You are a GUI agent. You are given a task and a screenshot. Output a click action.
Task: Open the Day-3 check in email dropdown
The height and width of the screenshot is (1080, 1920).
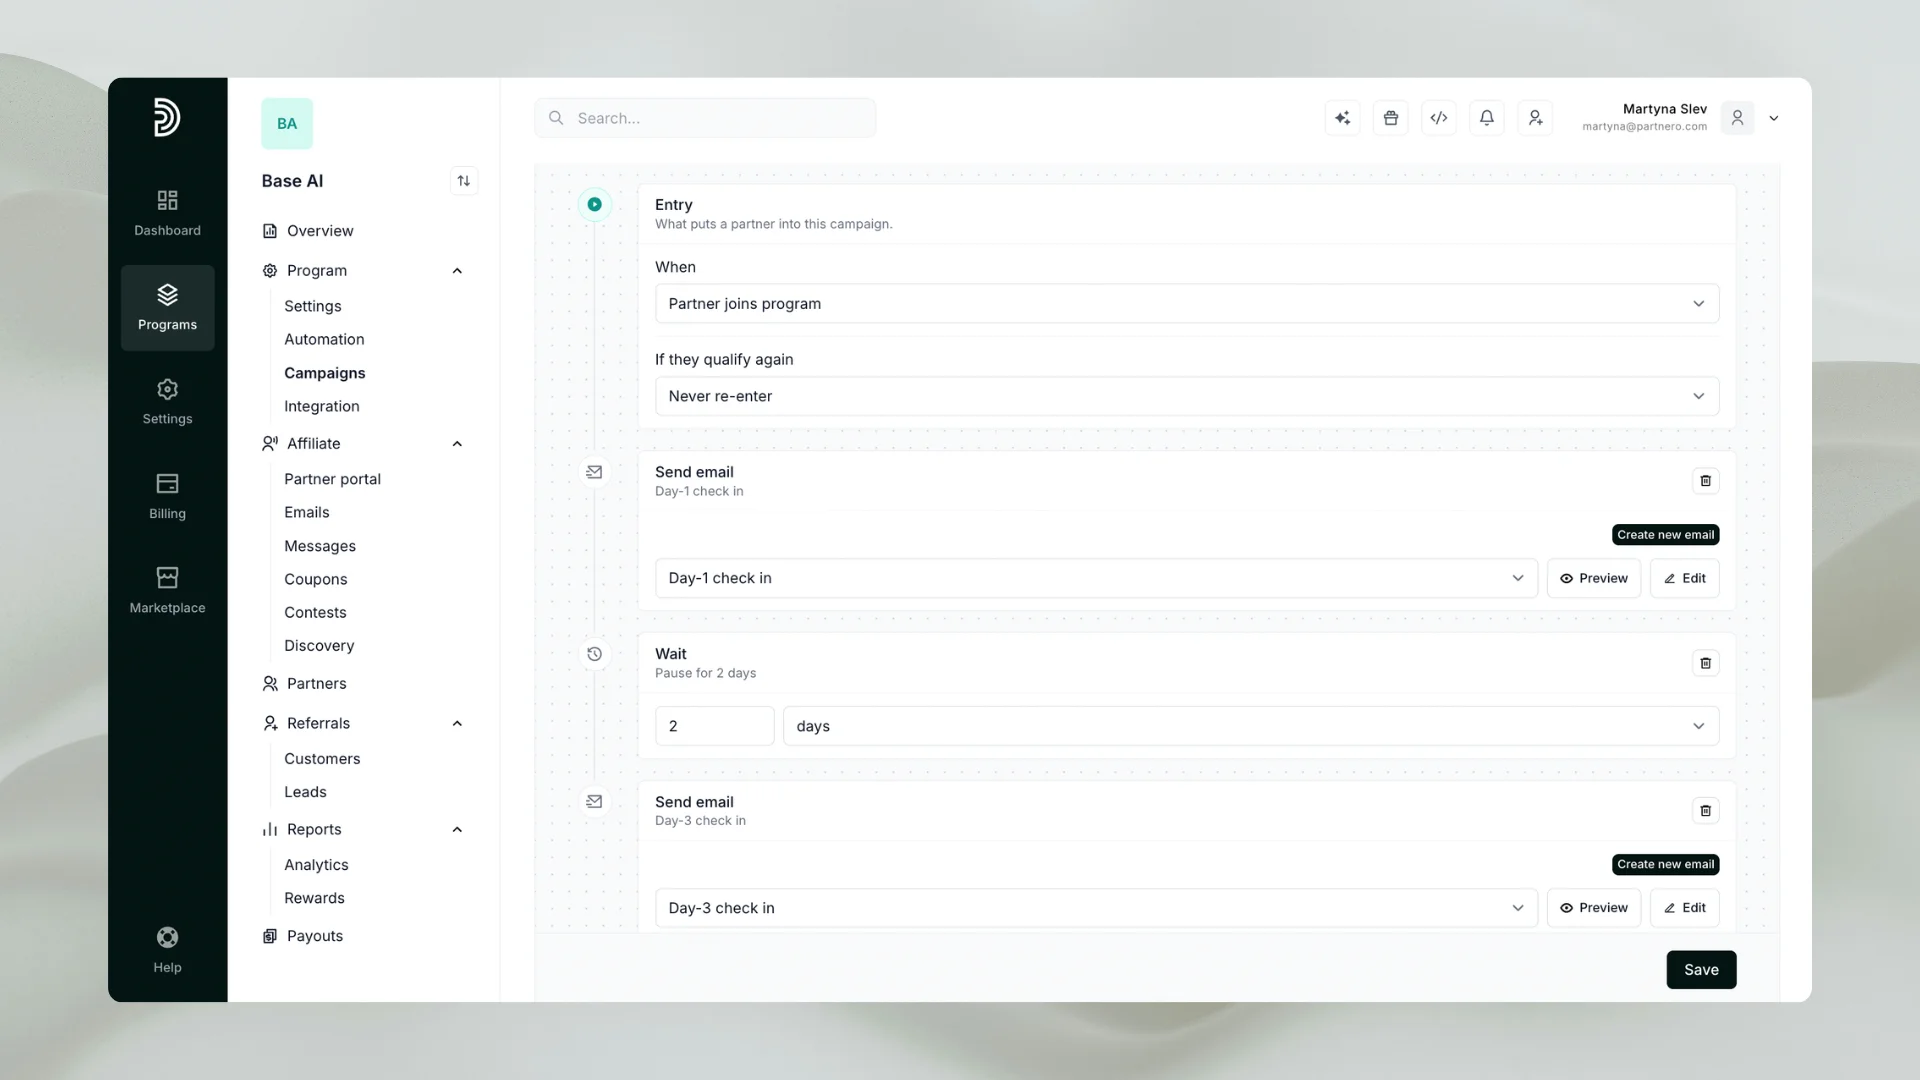coord(1096,908)
